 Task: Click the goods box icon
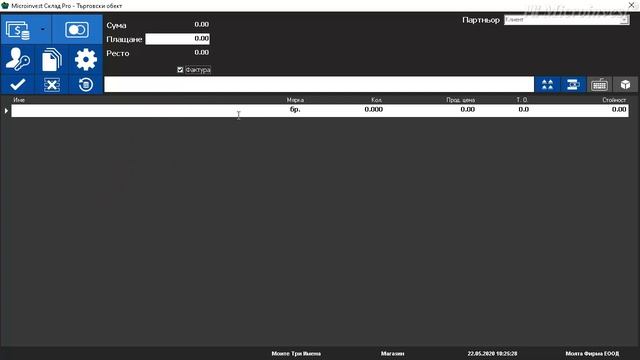625,84
